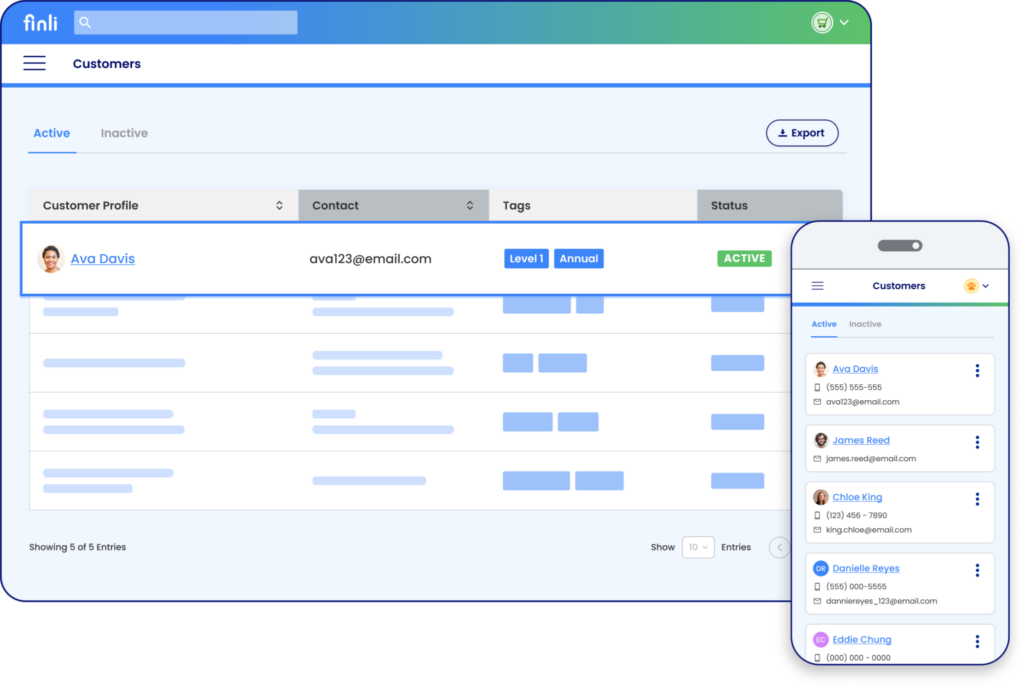Open the kebab menu for James Reed
This screenshot has height=687, width=1024.
point(977,441)
